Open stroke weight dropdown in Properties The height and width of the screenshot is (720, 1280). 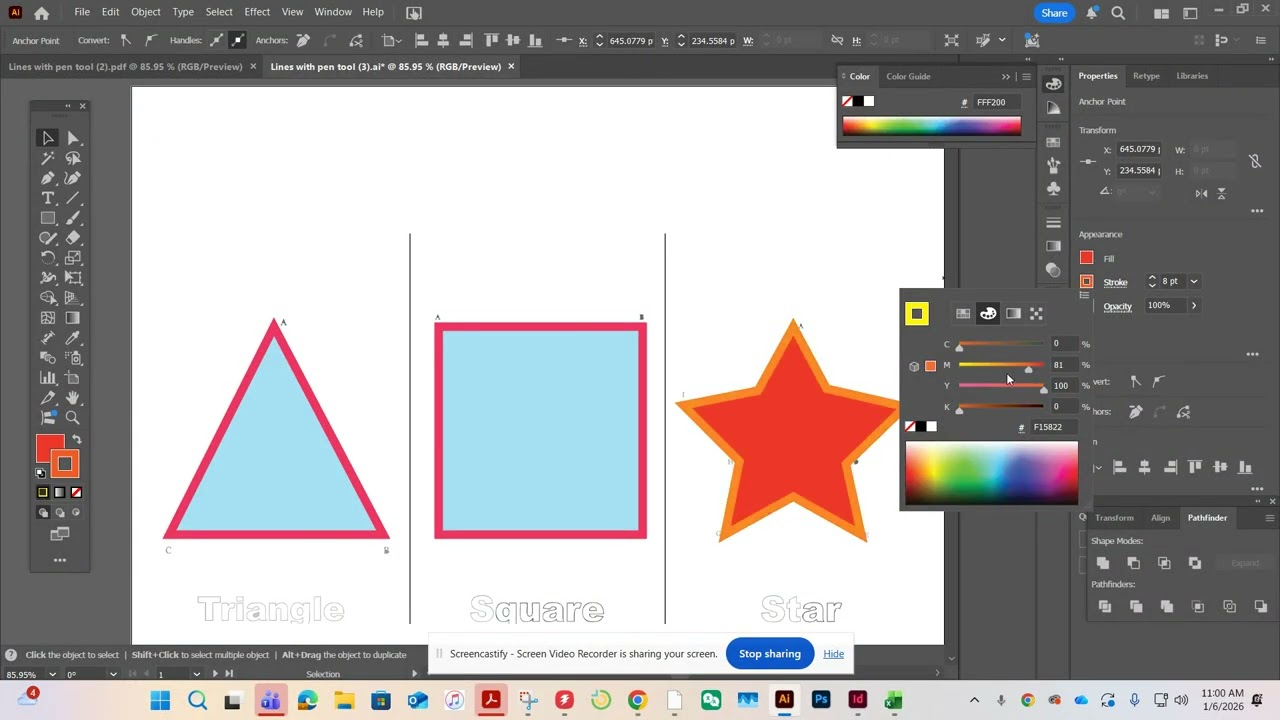[1194, 281]
